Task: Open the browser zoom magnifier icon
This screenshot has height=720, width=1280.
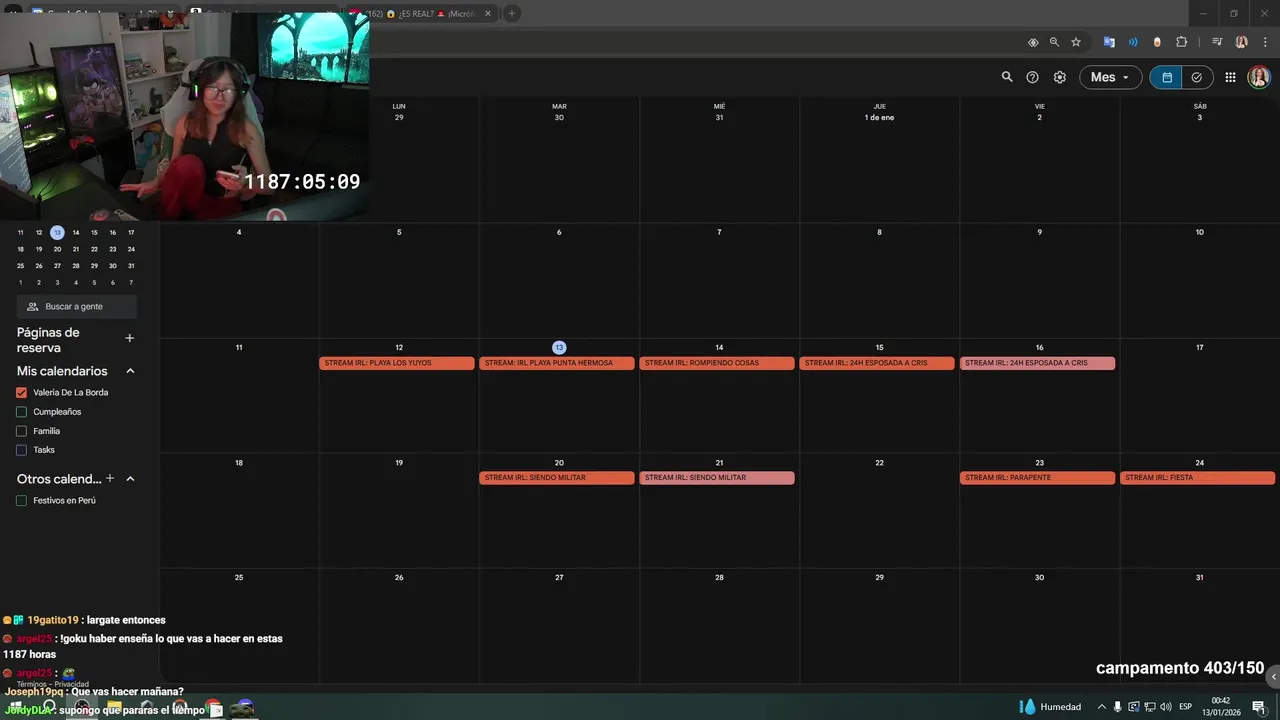Action: (x=1054, y=42)
